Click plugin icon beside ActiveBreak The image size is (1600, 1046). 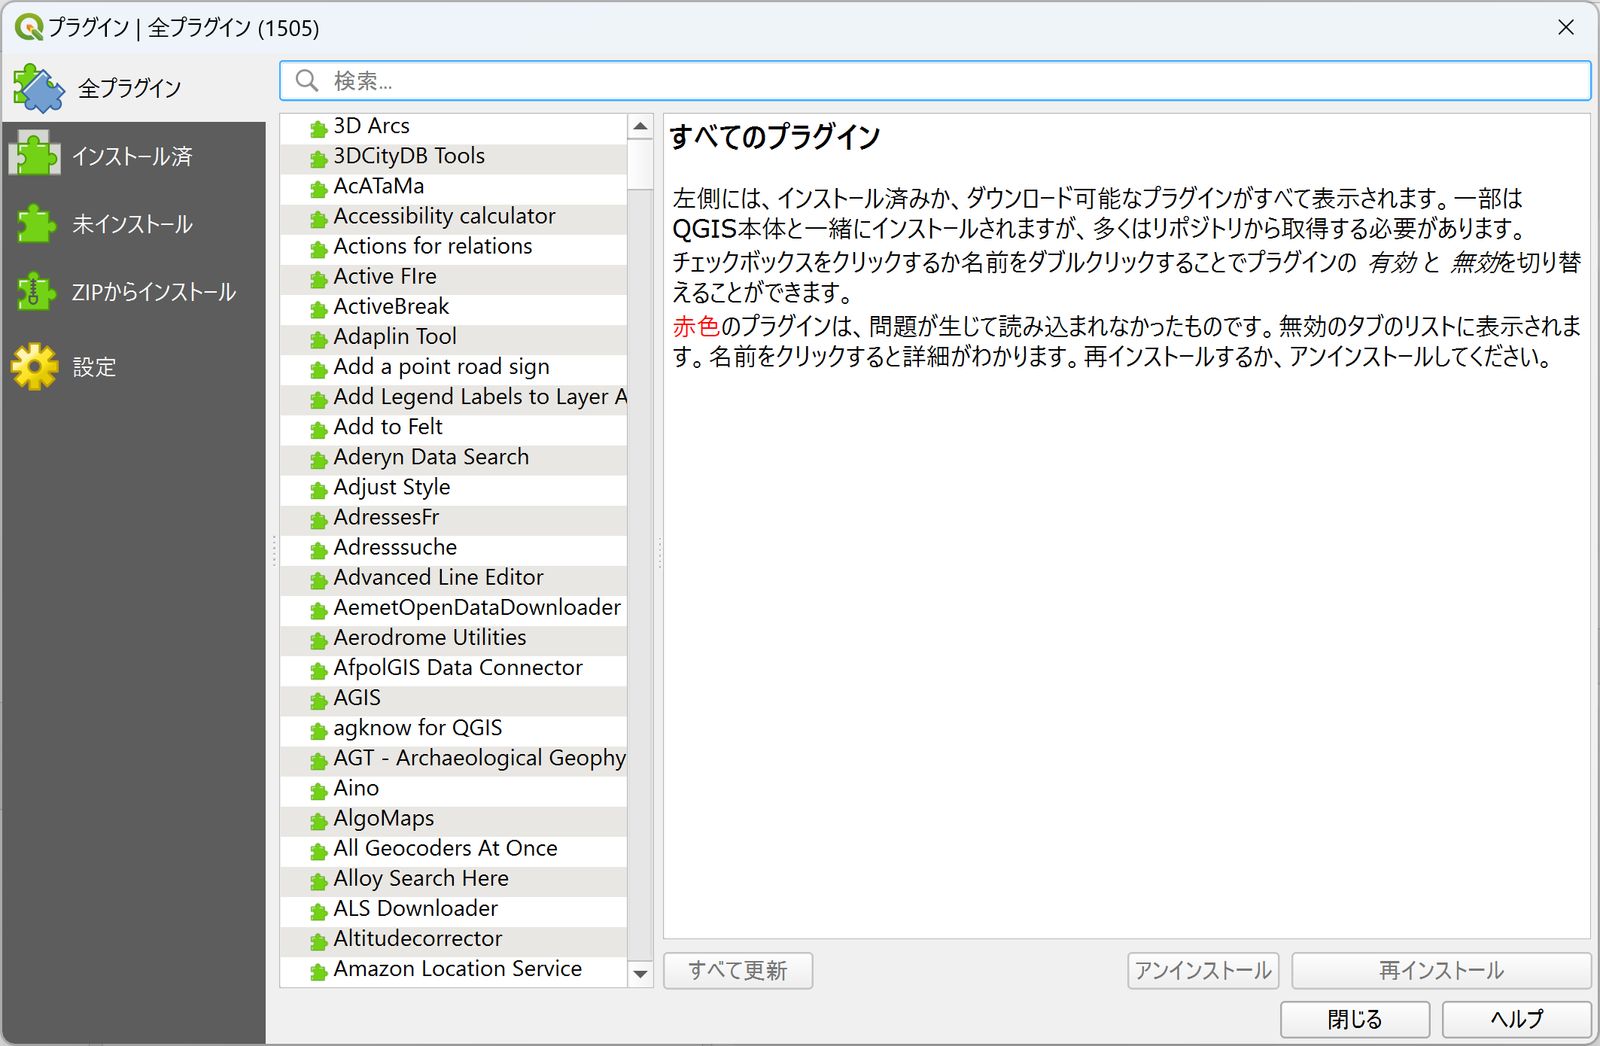point(319,308)
